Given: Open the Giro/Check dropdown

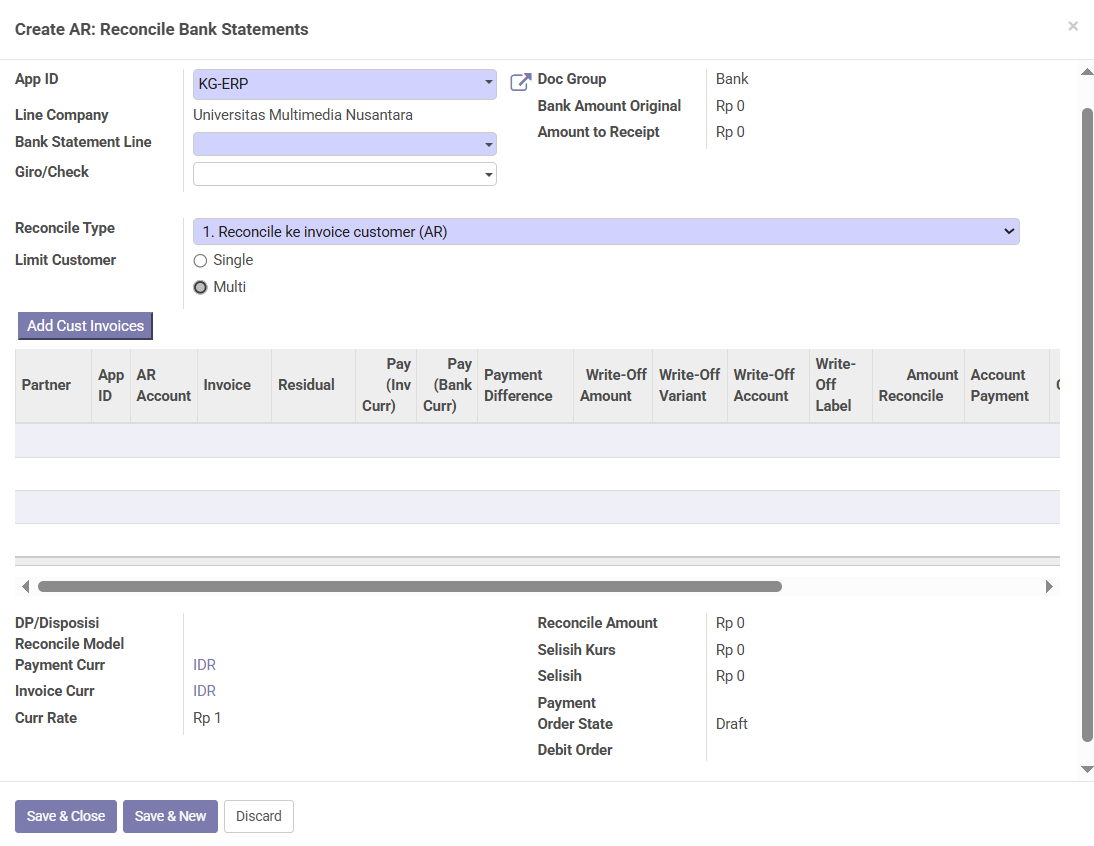Looking at the screenshot, I should coord(344,174).
